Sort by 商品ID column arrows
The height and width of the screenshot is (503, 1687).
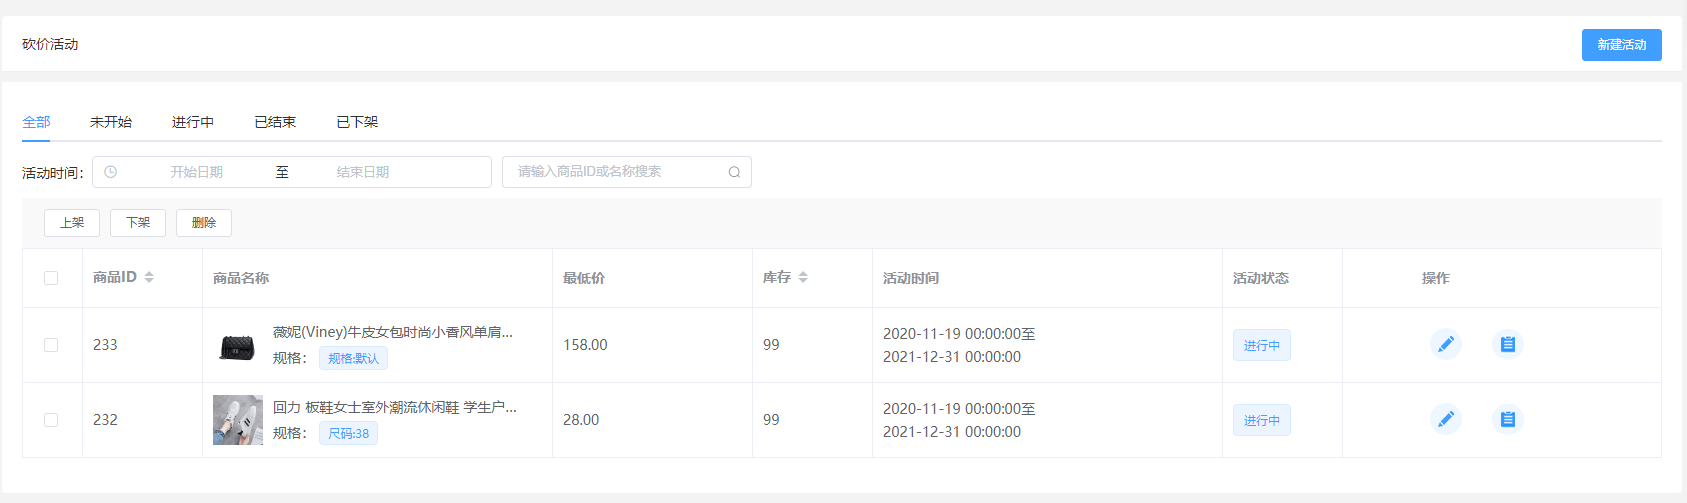pyautogui.click(x=149, y=277)
